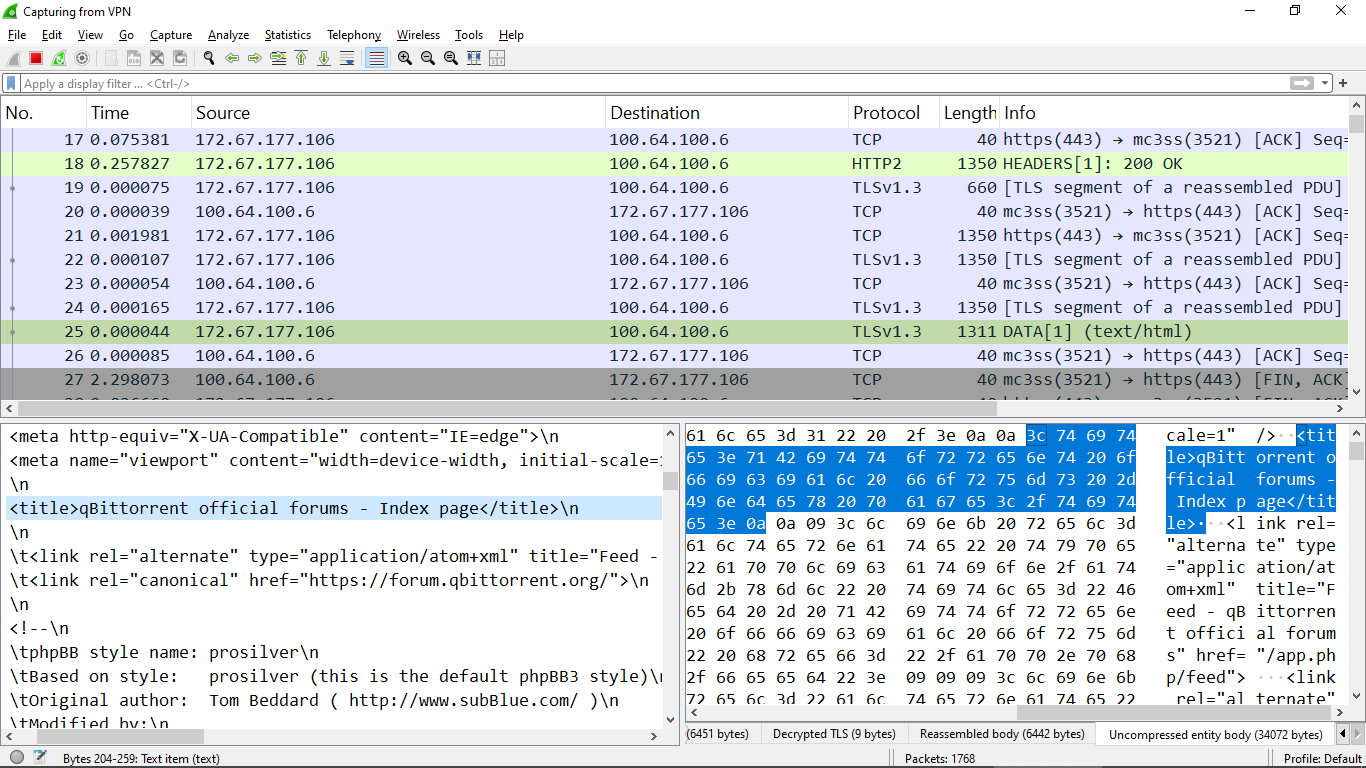Image resolution: width=1366 pixels, height=768 pixels.
Task: Click the packet list vertical scrollbar
Action: click(1356, 250)
